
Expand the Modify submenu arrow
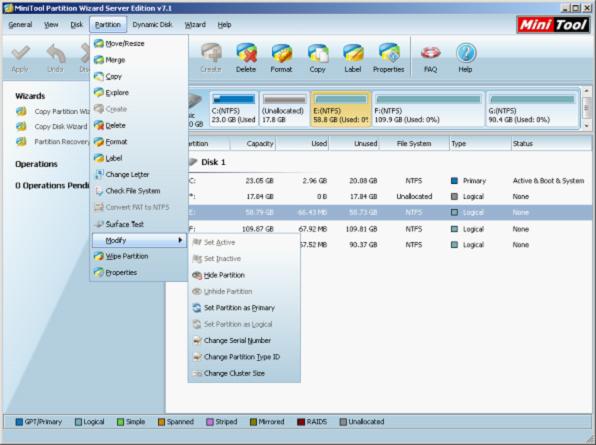(180, 240)
